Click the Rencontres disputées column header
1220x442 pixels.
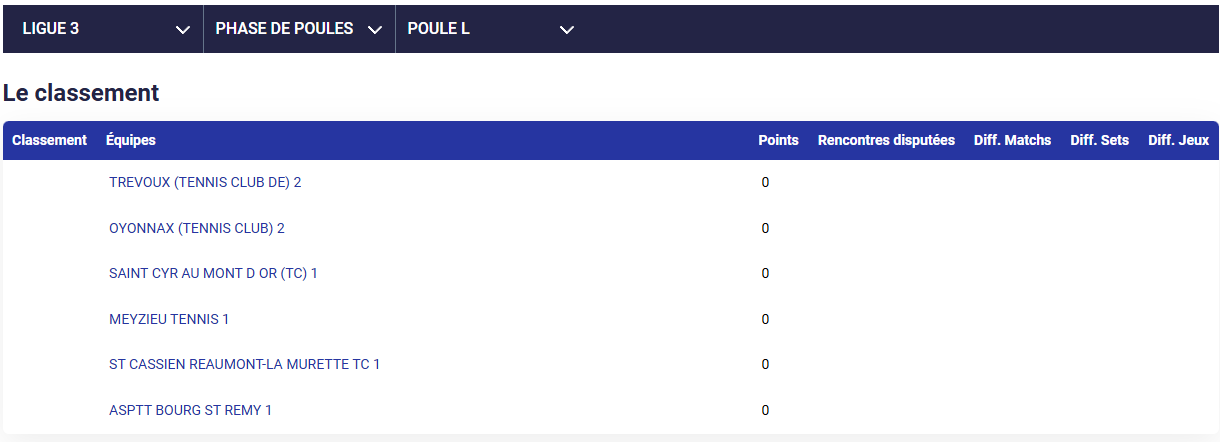click(886, 140)
